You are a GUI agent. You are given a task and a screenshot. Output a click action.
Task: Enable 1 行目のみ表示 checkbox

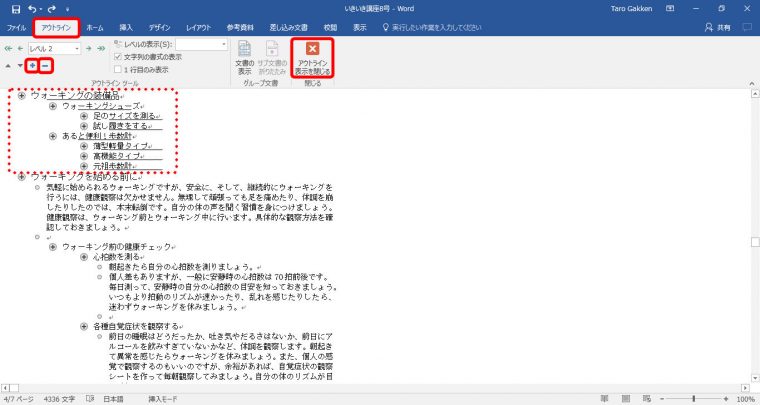pyautogui.click(x=118, y=69)
